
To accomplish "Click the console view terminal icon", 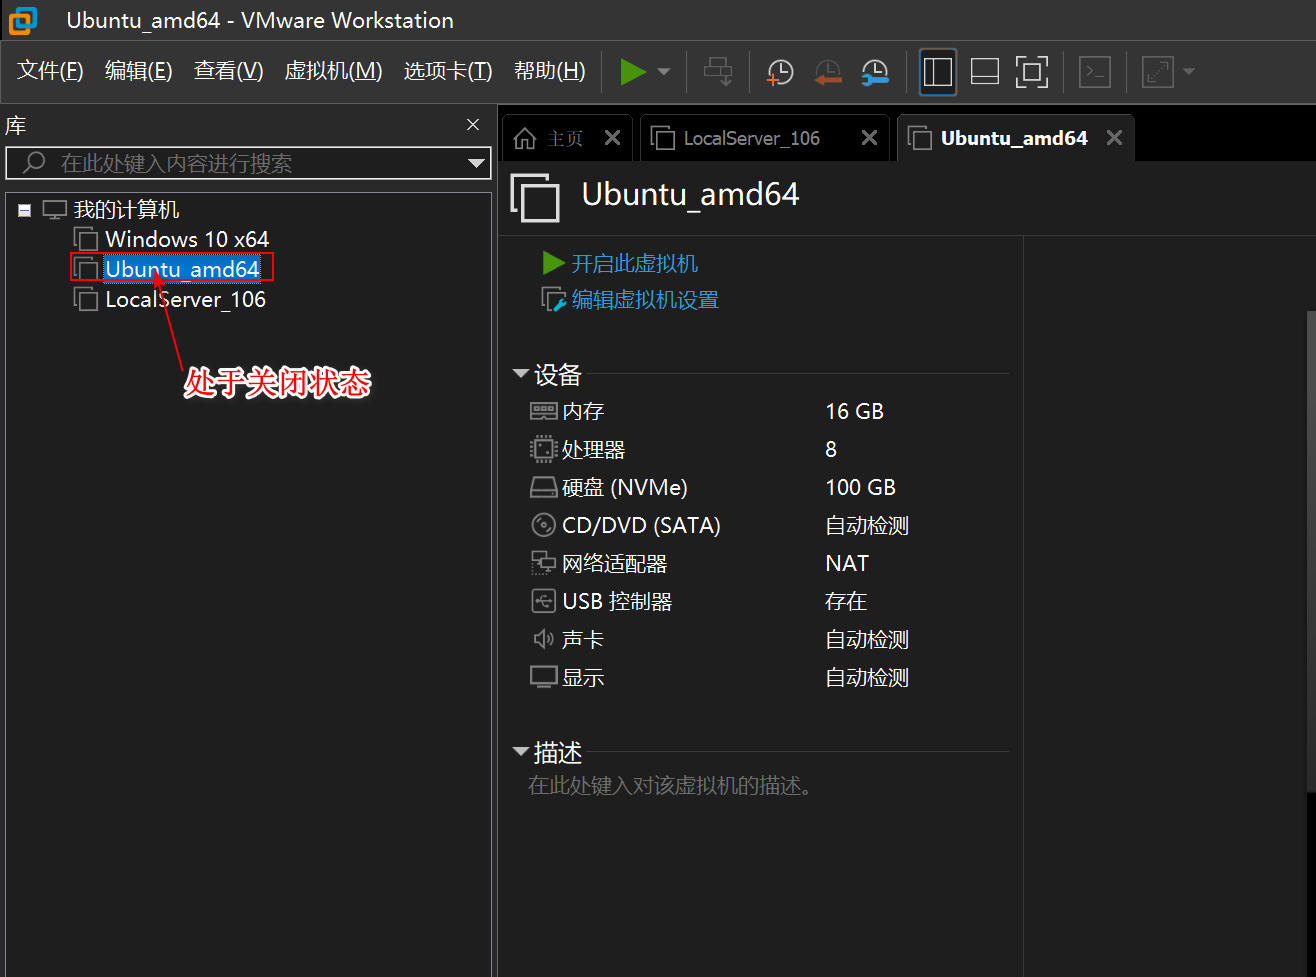I will (1095, 72).
